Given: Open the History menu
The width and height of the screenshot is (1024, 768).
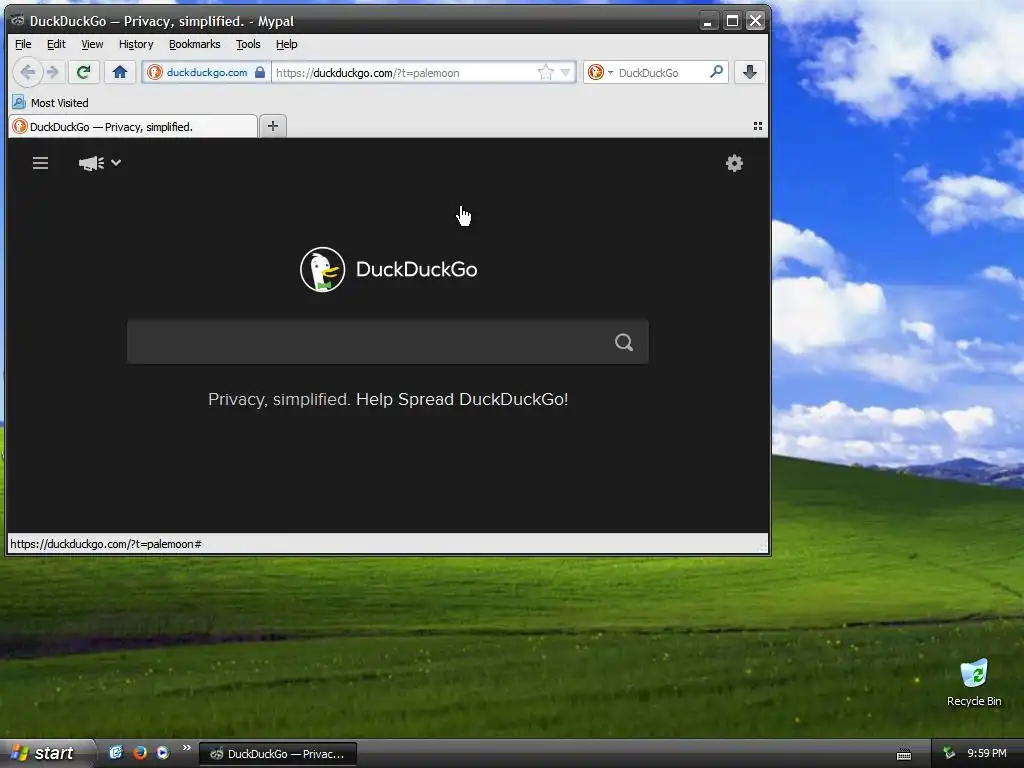Looking at the screenshot, I should coord(136,44).
